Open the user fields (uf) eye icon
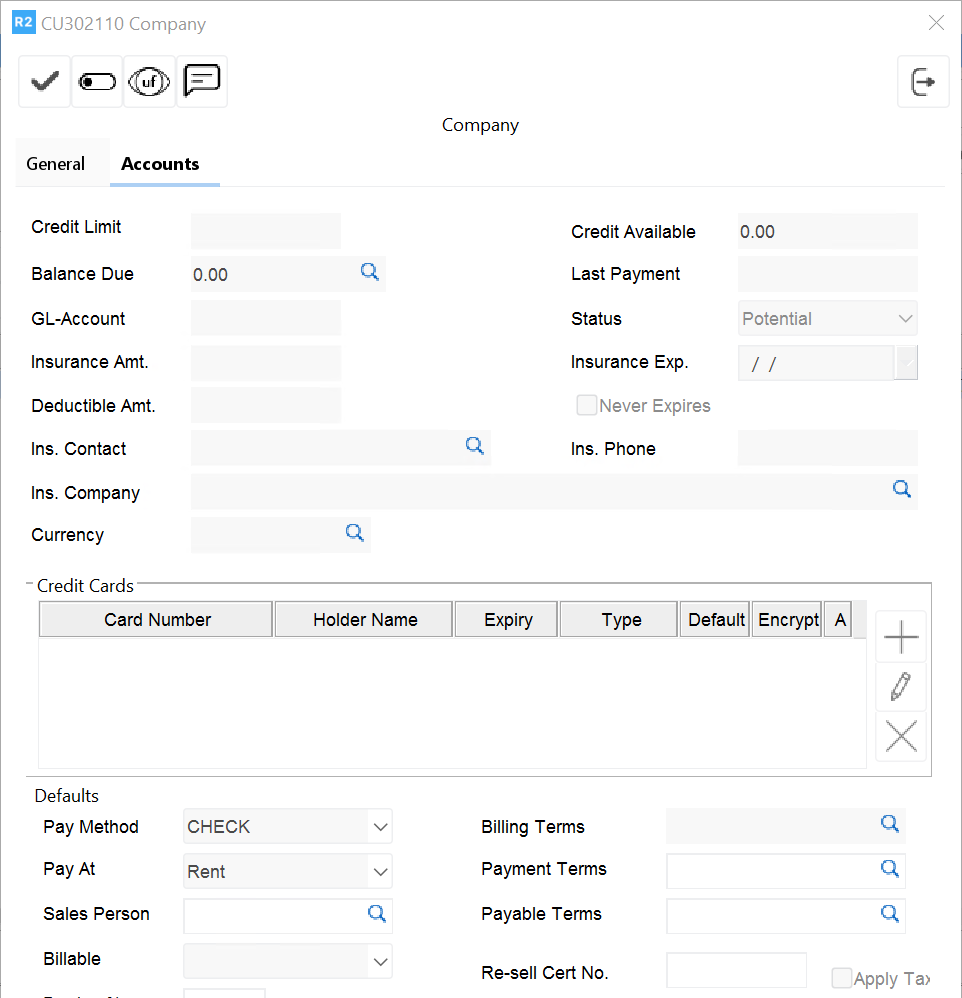Screen dimensions: 962x998 150,82
